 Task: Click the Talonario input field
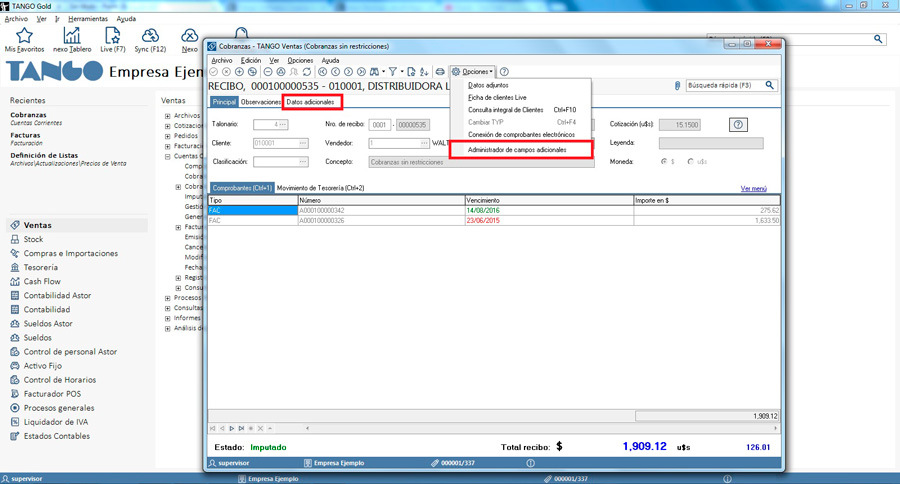(x=270, y=125)
